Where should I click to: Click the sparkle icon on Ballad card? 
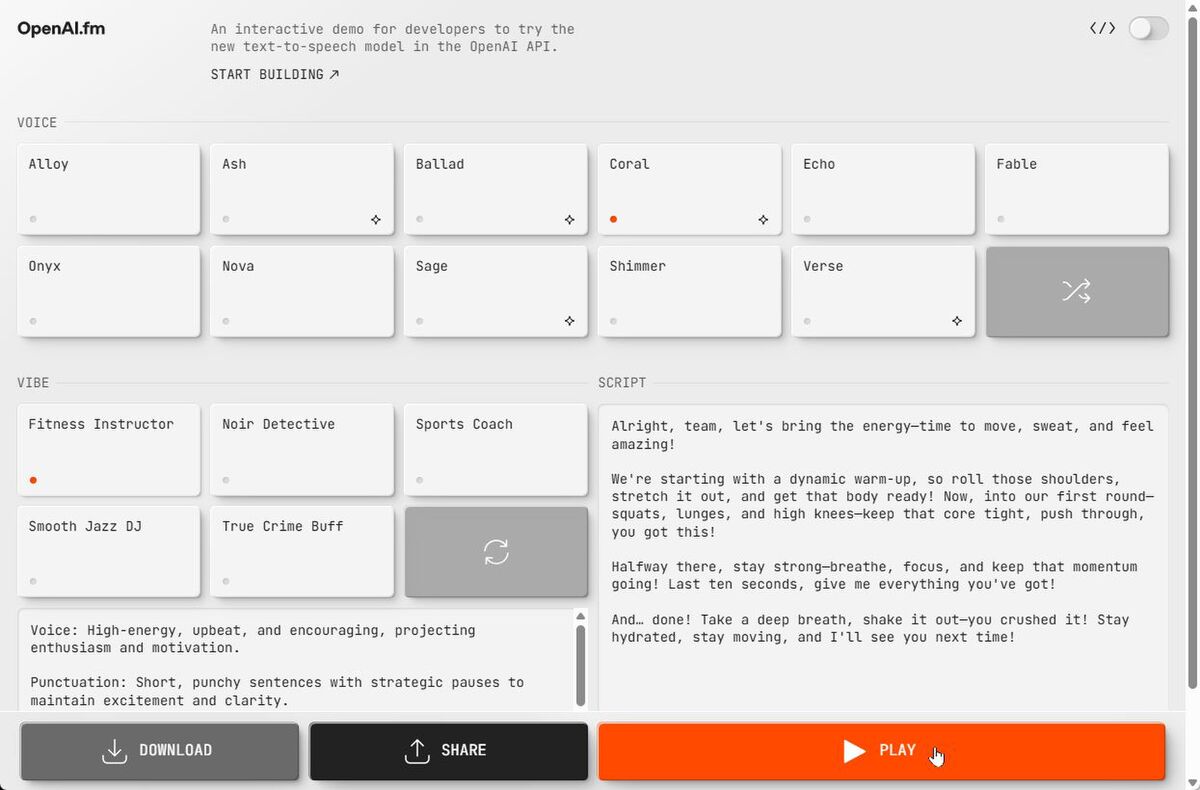point(569,219)
